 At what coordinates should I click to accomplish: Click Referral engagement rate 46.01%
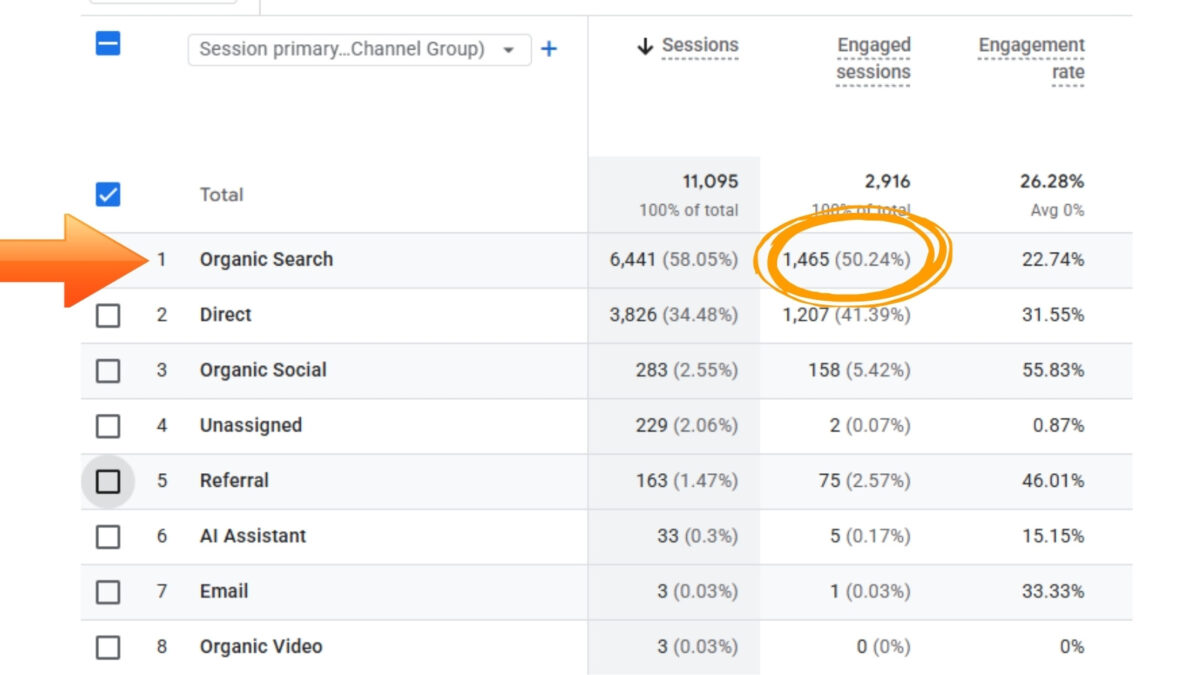pos(1053,481)
